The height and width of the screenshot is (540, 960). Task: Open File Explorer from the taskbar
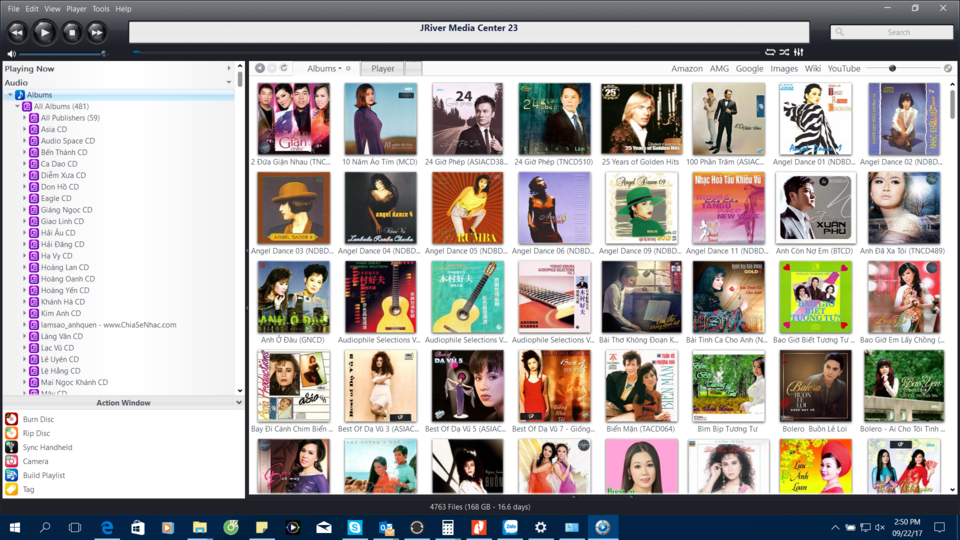click(x=200, y=527)
